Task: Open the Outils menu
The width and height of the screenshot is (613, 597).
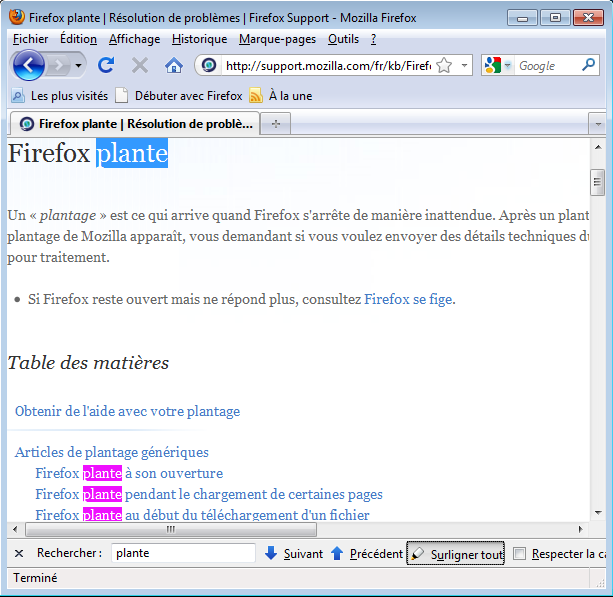Action: pos(343,39)
